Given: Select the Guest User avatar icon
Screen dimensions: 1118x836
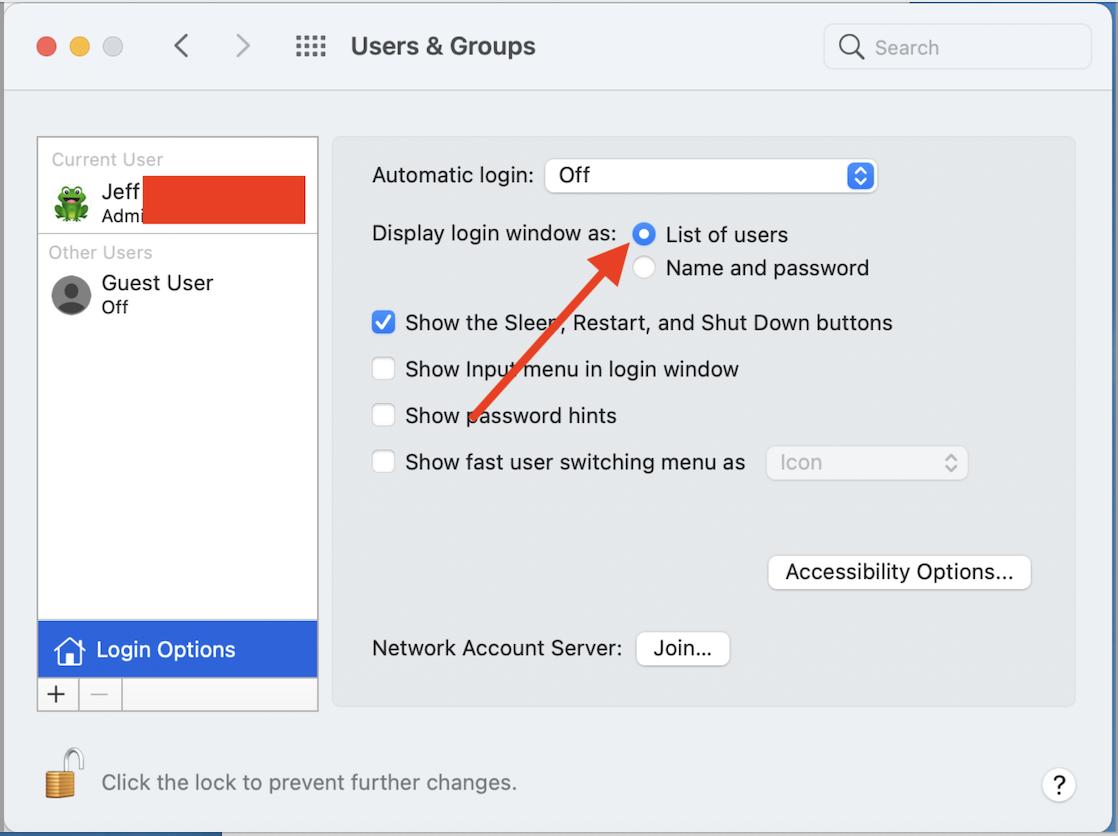Looking at the screenshot, I should click(71, 295).
